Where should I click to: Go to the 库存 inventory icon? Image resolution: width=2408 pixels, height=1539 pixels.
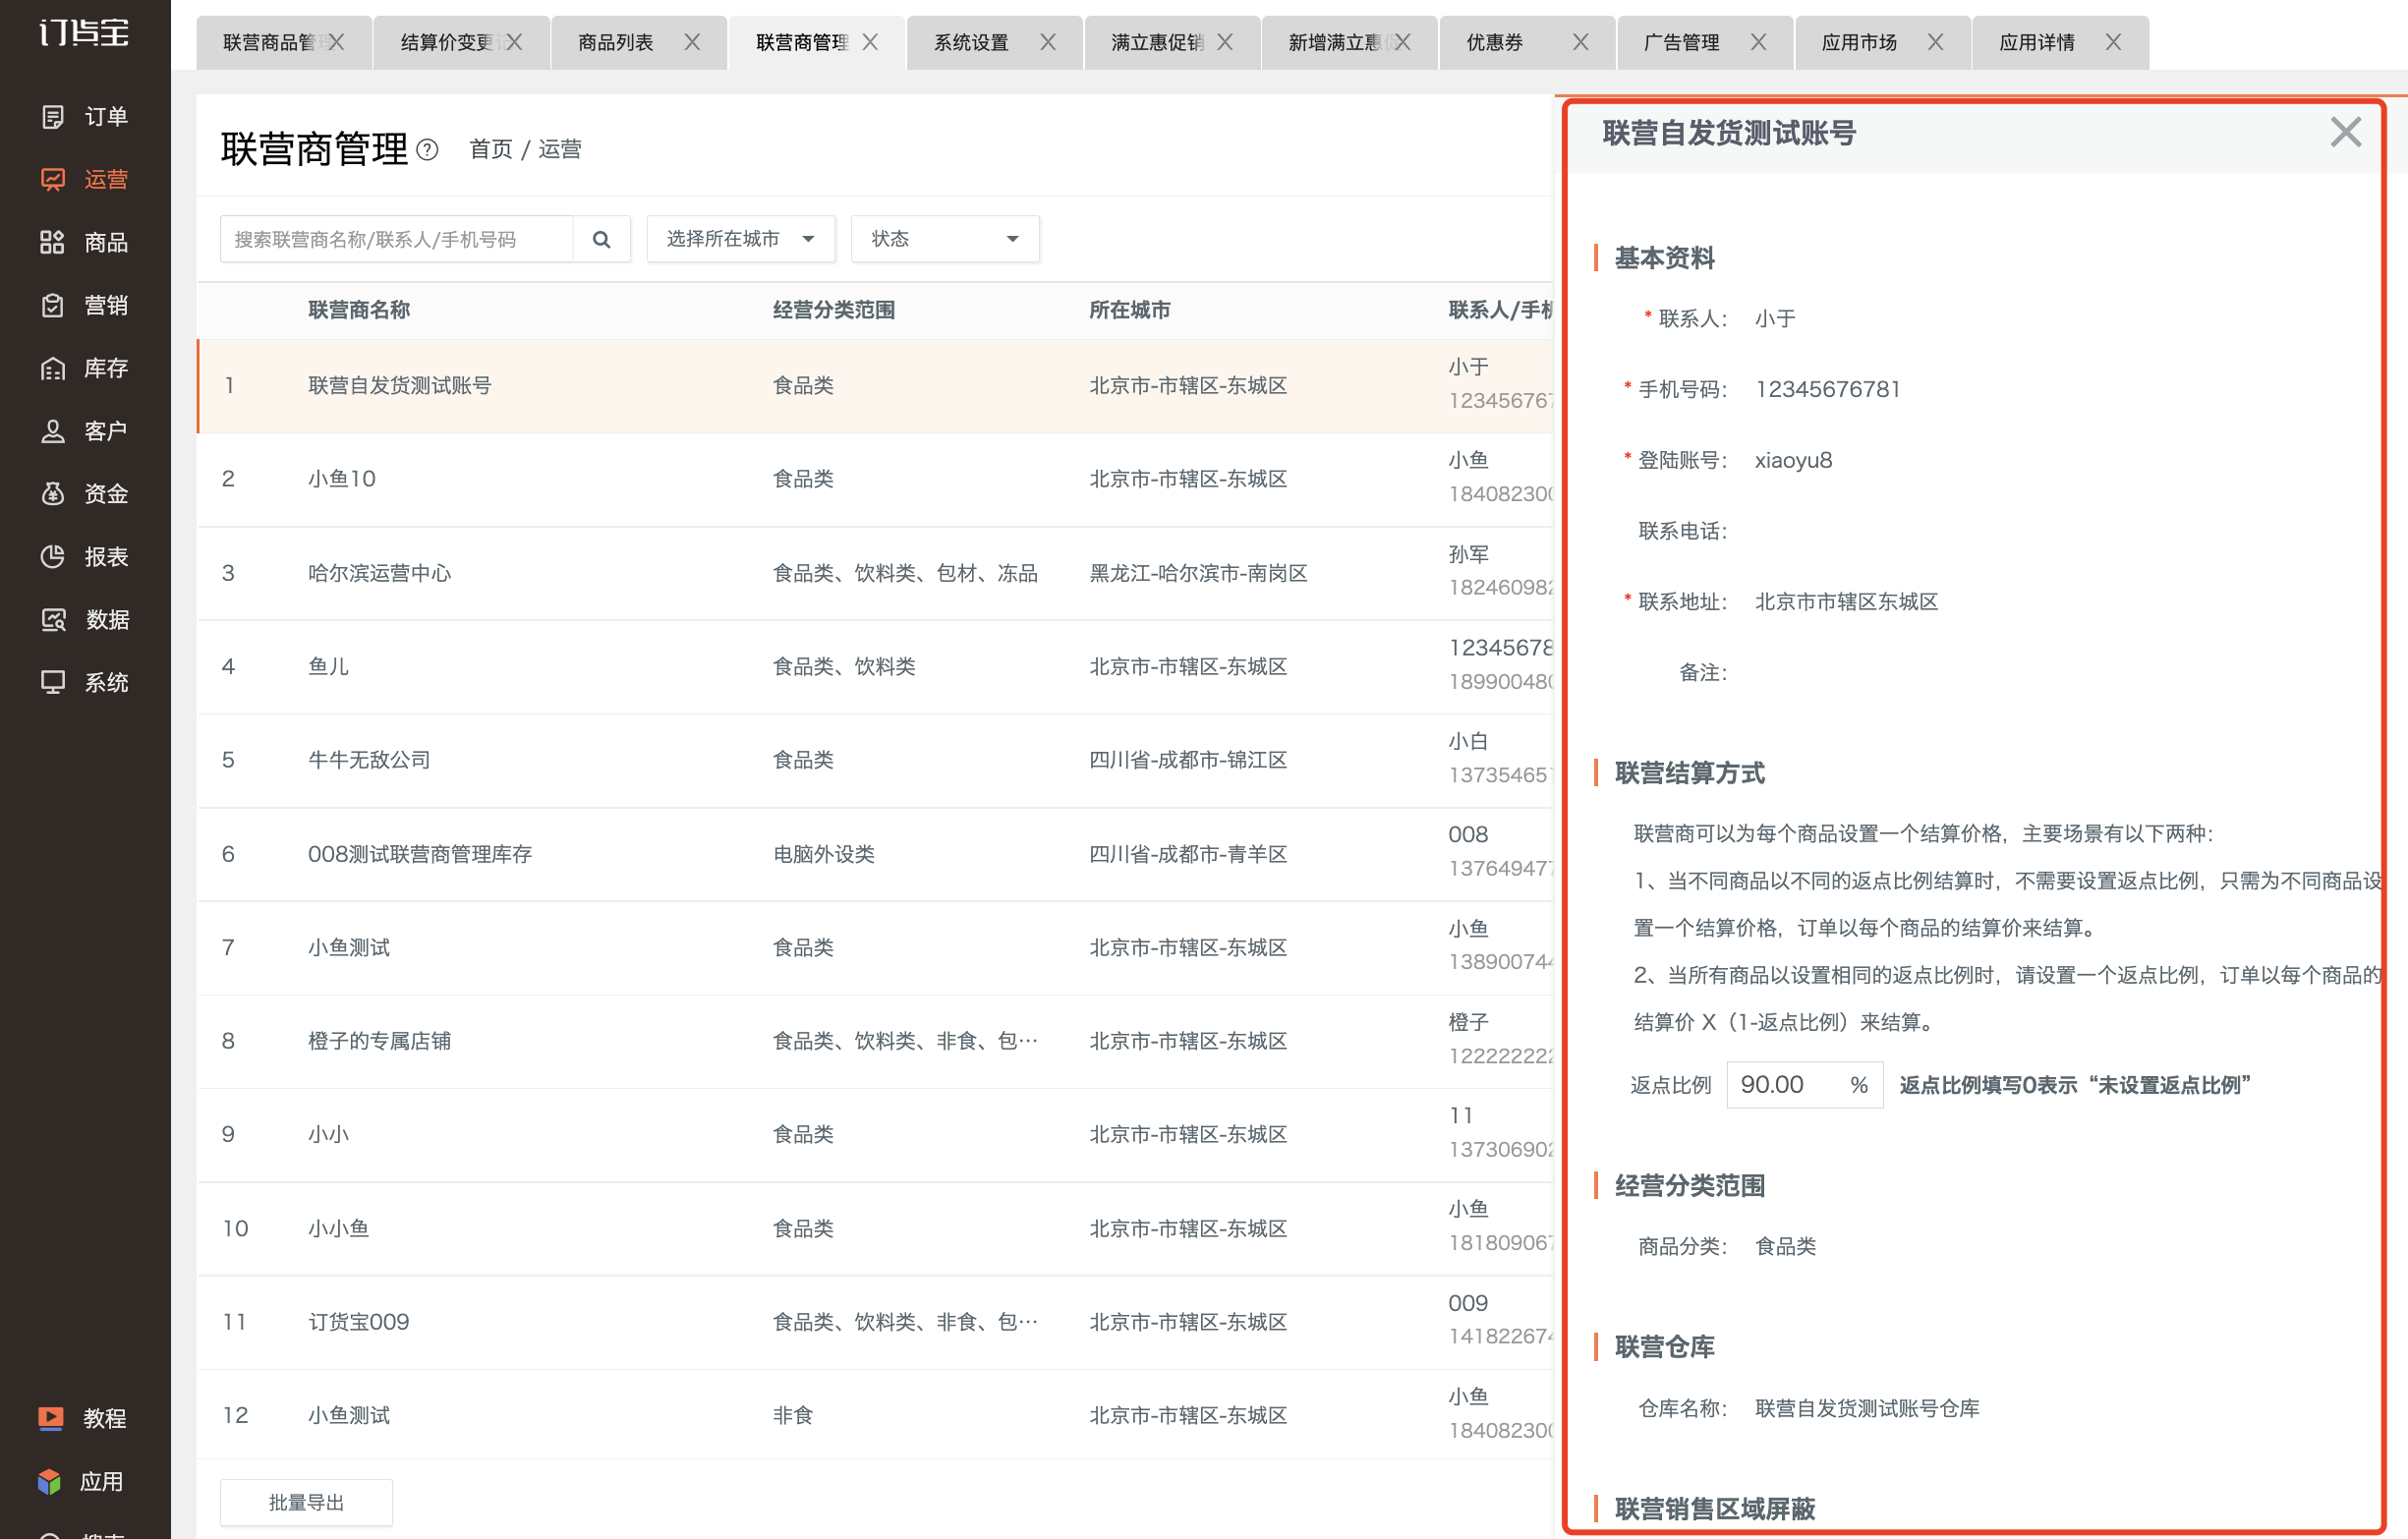pyautogui.click(x=53, y=368)
